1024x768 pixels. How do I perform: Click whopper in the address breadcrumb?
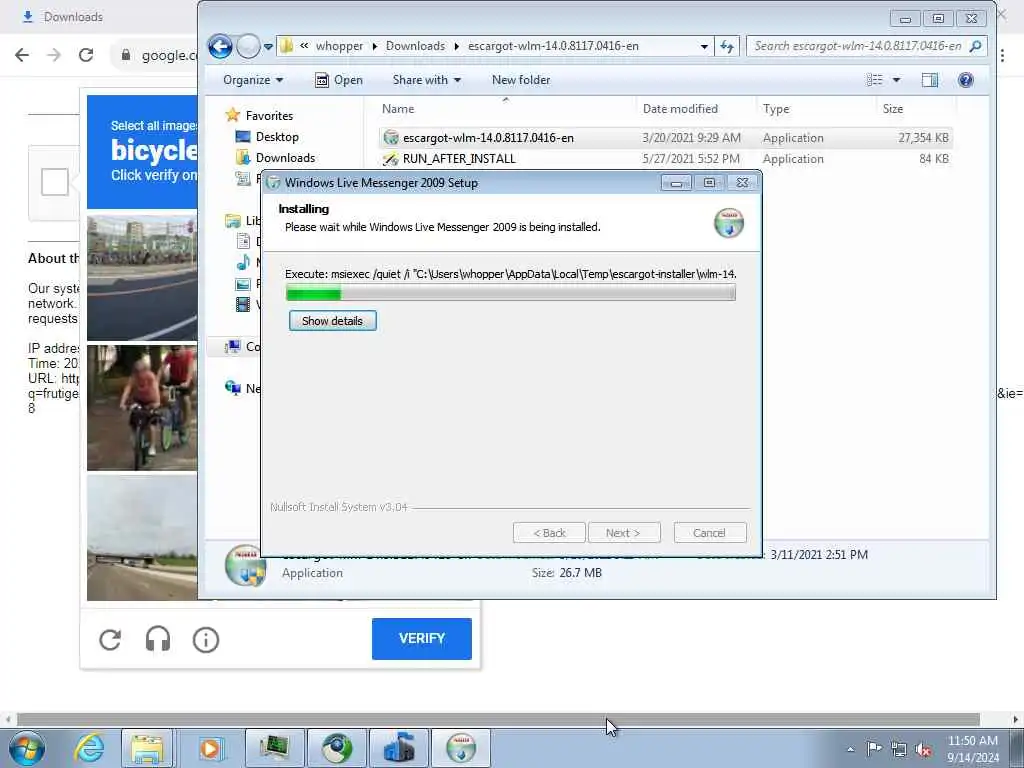pyautogui.click(x=340, y=46)
